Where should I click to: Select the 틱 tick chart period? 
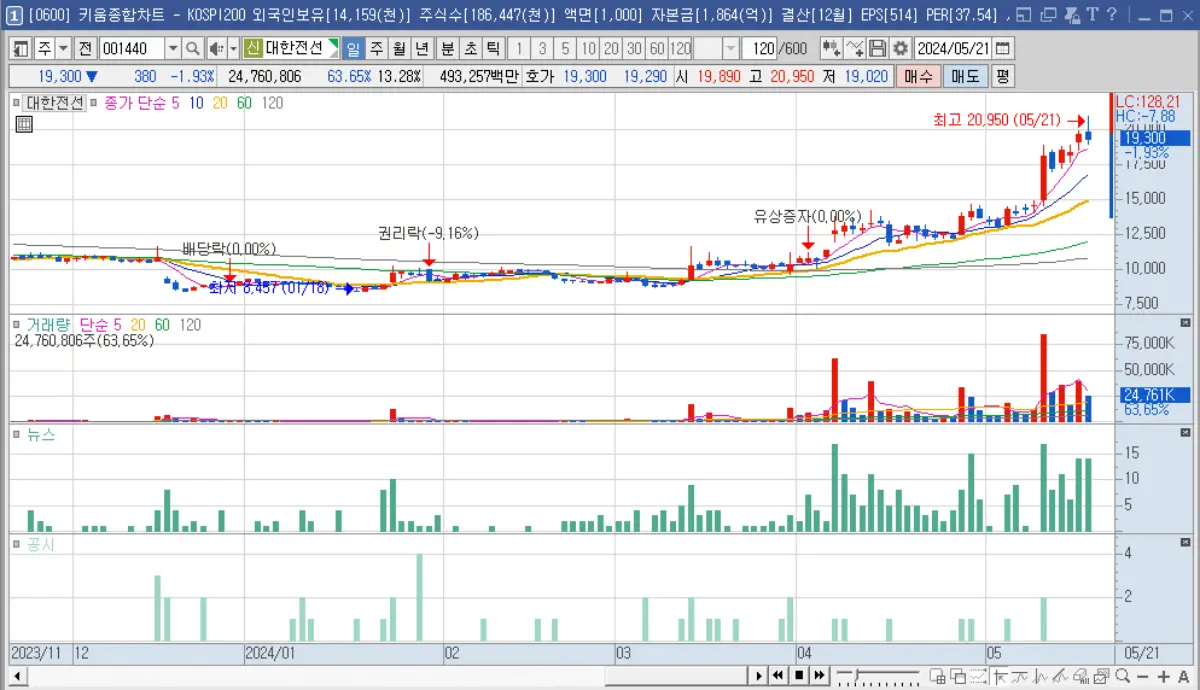(x=493, y=49)
